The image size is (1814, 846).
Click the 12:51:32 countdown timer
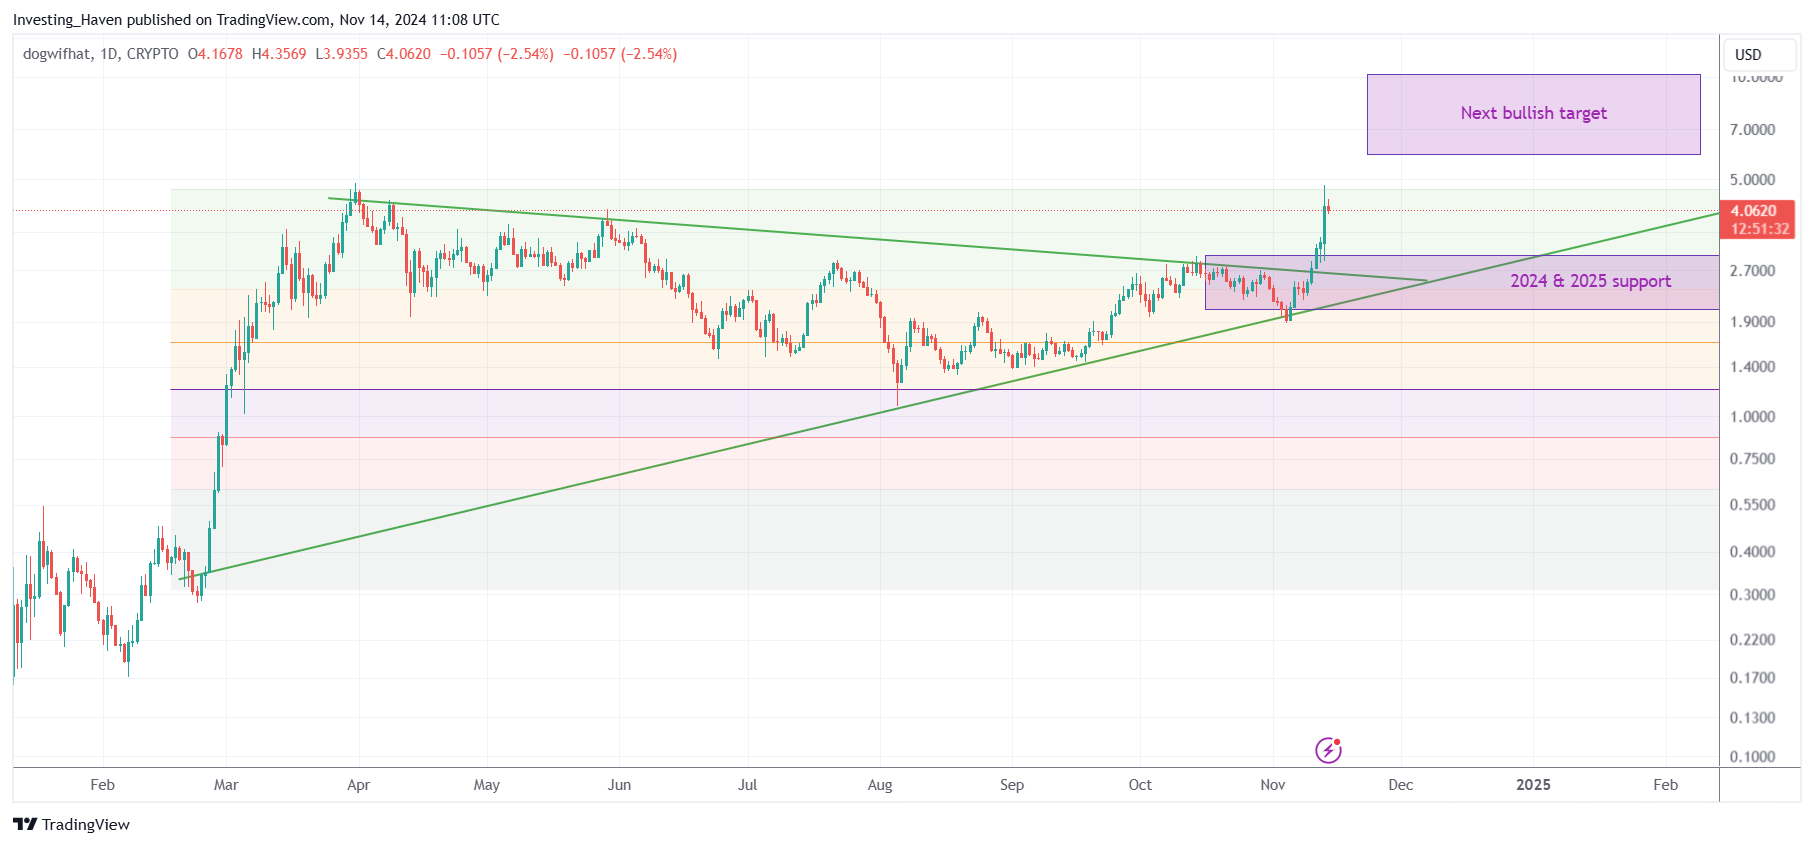(x=1760, y=229)
